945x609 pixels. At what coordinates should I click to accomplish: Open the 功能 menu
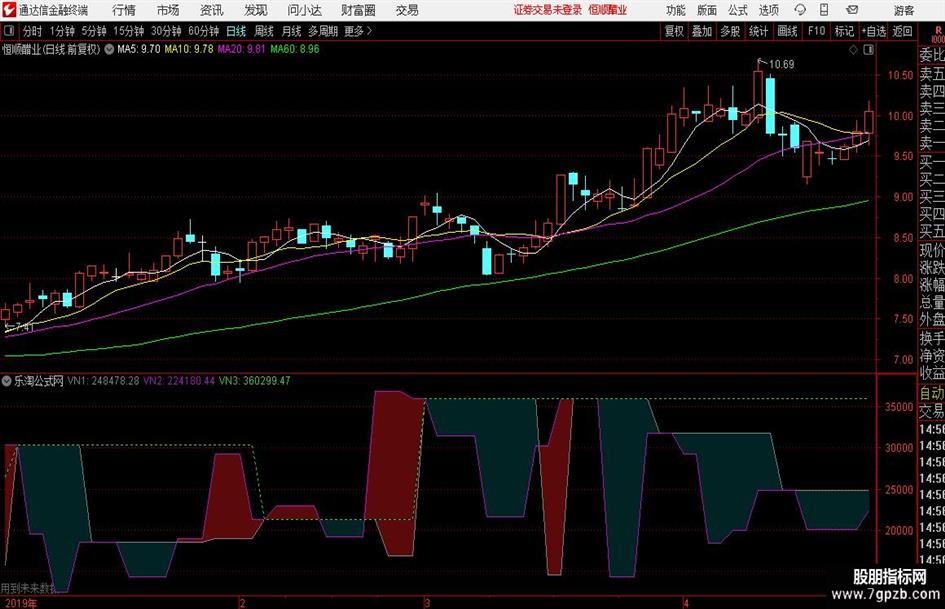click(676, 10)
